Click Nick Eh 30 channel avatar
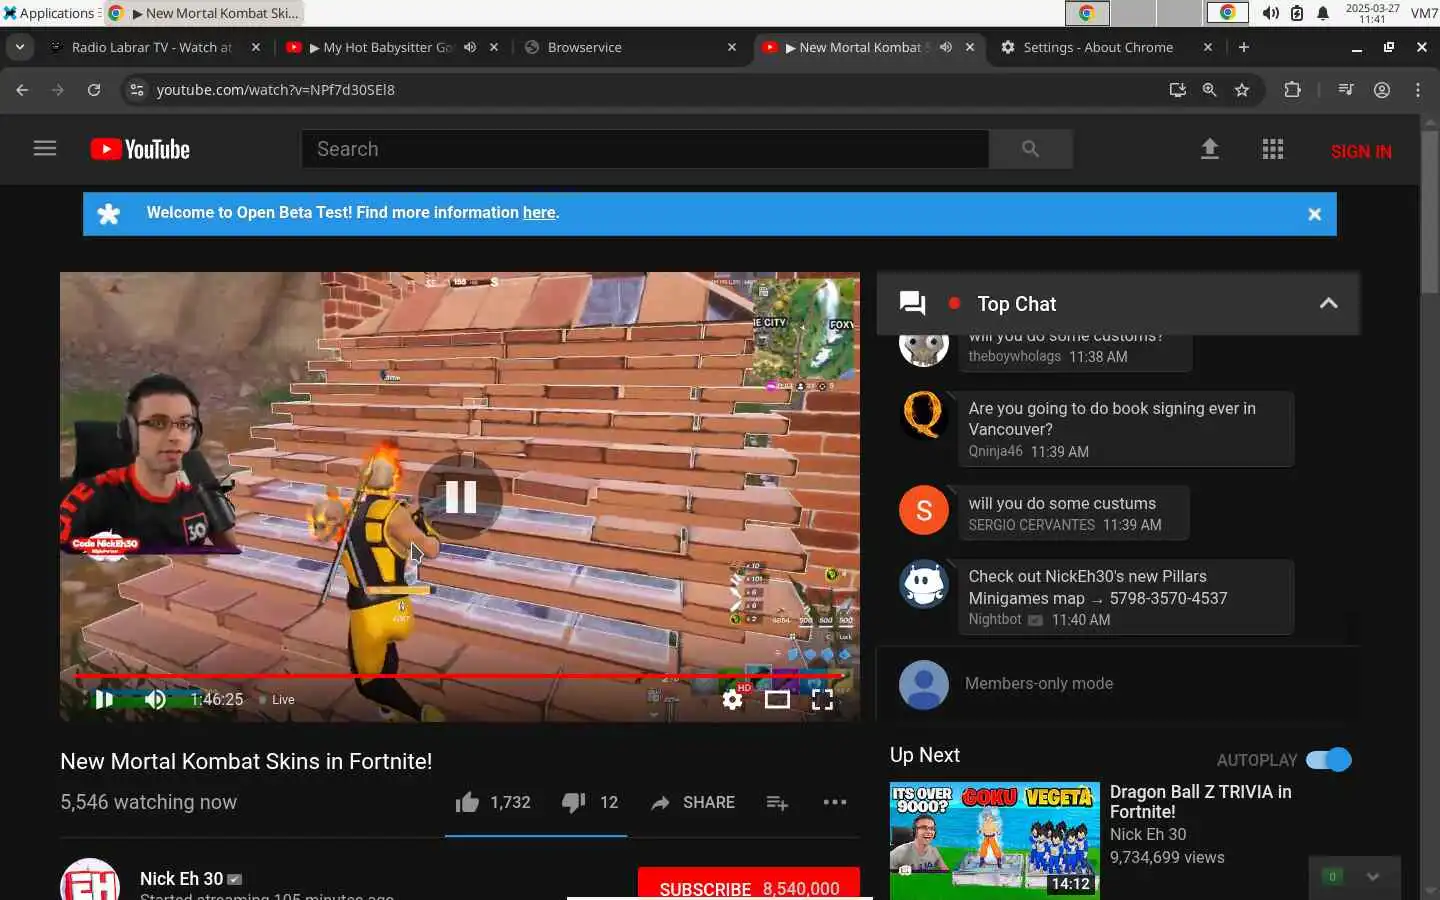This screenshot has width=1440, height=900. [90, 880]
